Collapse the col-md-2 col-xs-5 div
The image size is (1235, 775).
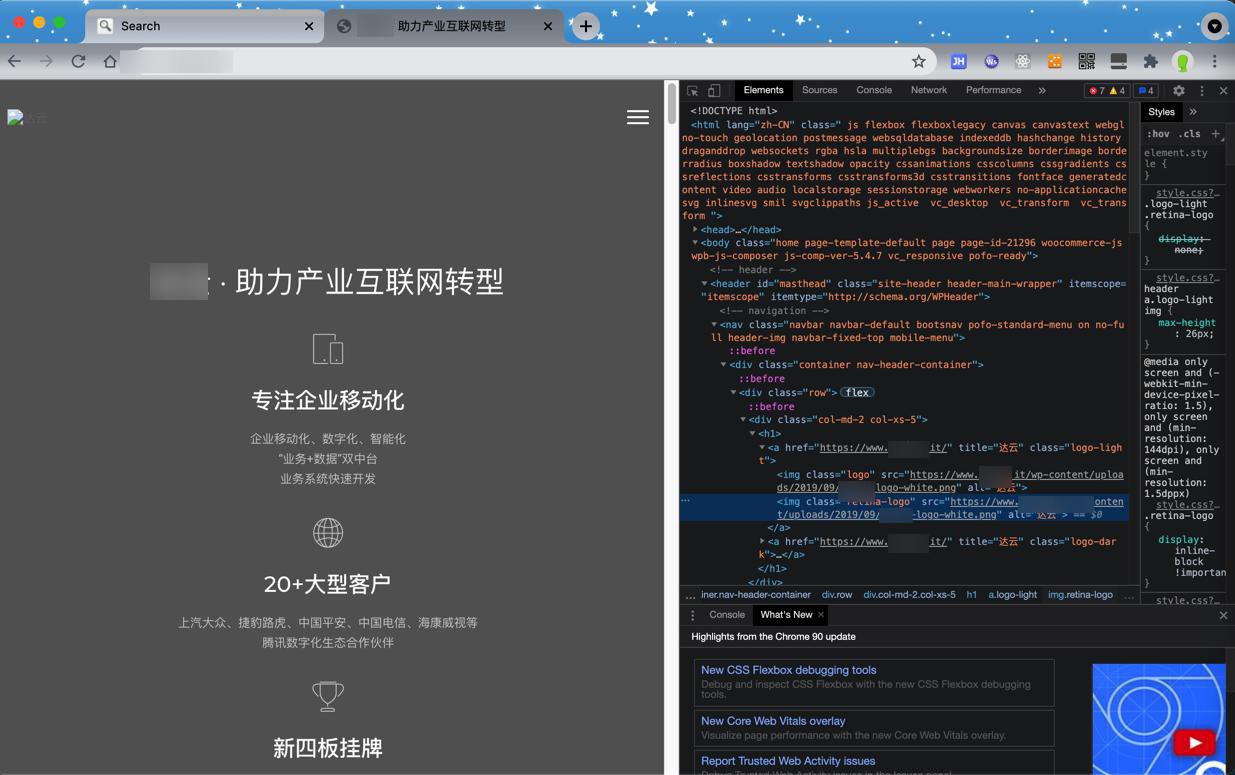[743, 420]
